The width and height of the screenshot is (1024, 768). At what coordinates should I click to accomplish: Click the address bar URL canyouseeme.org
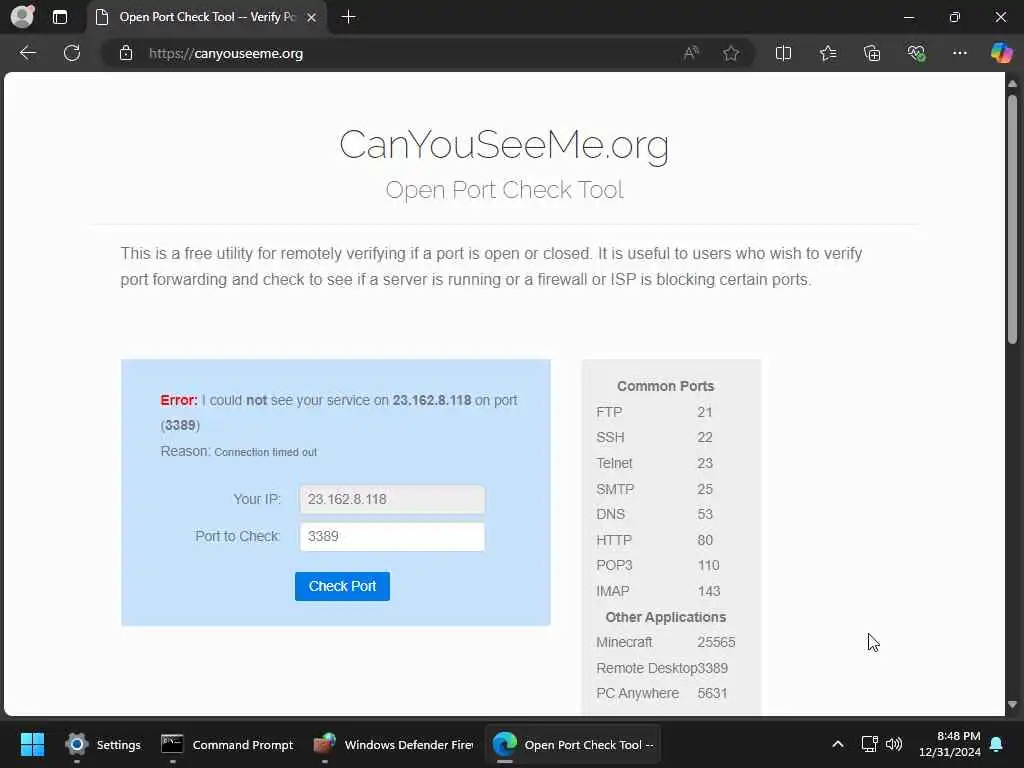226,54
